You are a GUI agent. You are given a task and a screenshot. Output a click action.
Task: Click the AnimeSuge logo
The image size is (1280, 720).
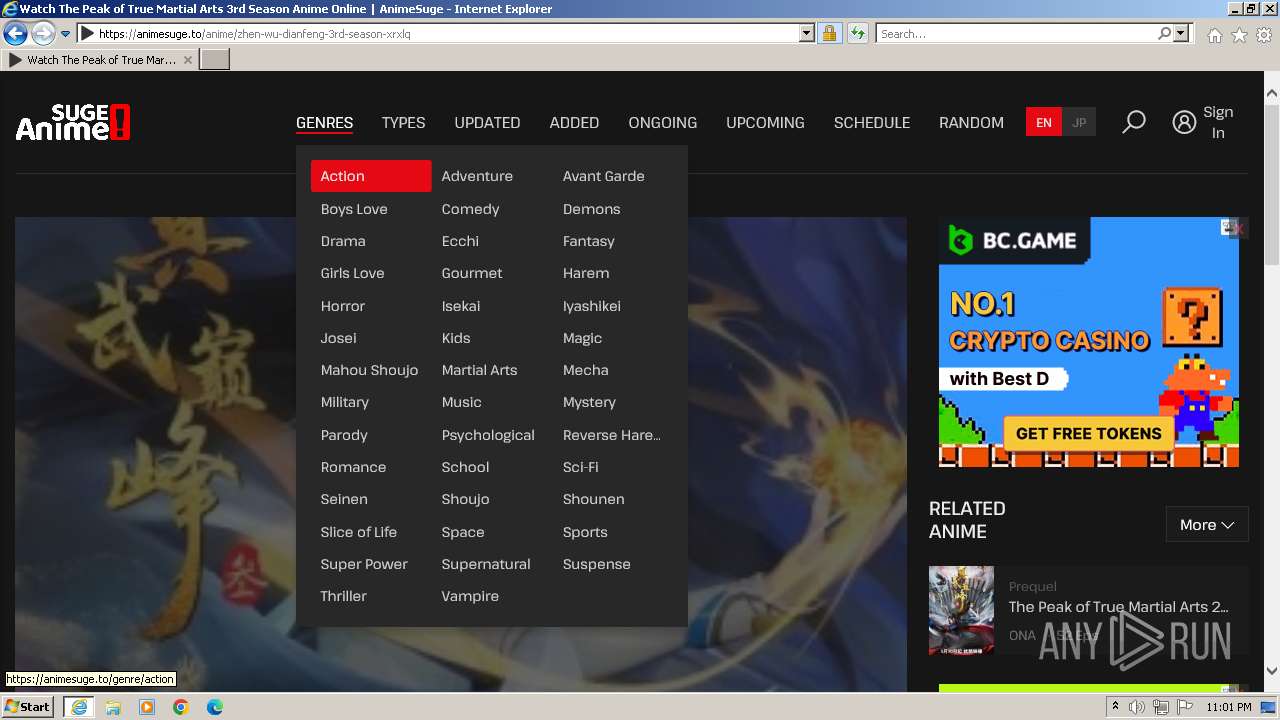click(73, 122)
